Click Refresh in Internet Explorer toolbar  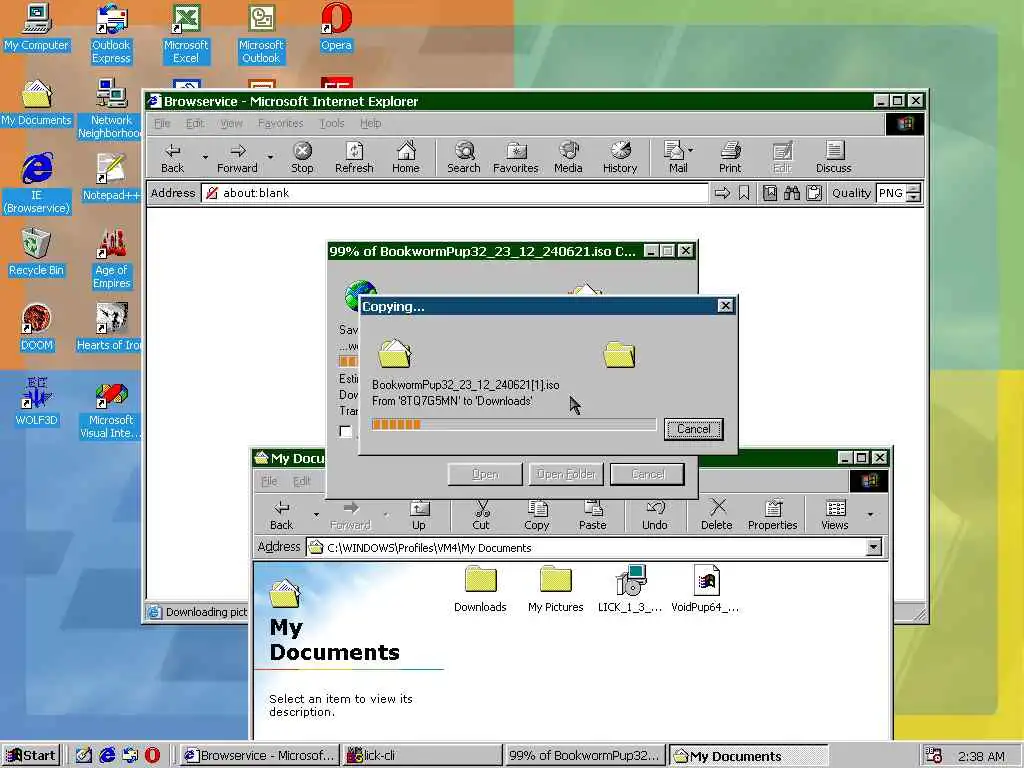(354, 158)
